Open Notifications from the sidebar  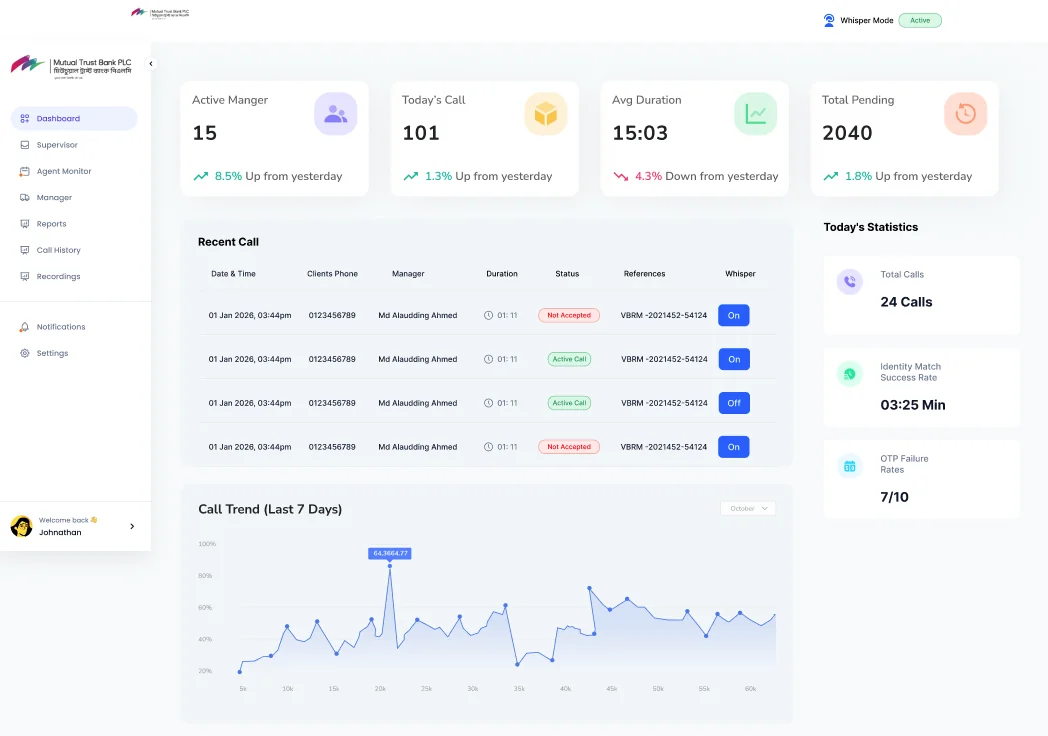coord(61,327)
